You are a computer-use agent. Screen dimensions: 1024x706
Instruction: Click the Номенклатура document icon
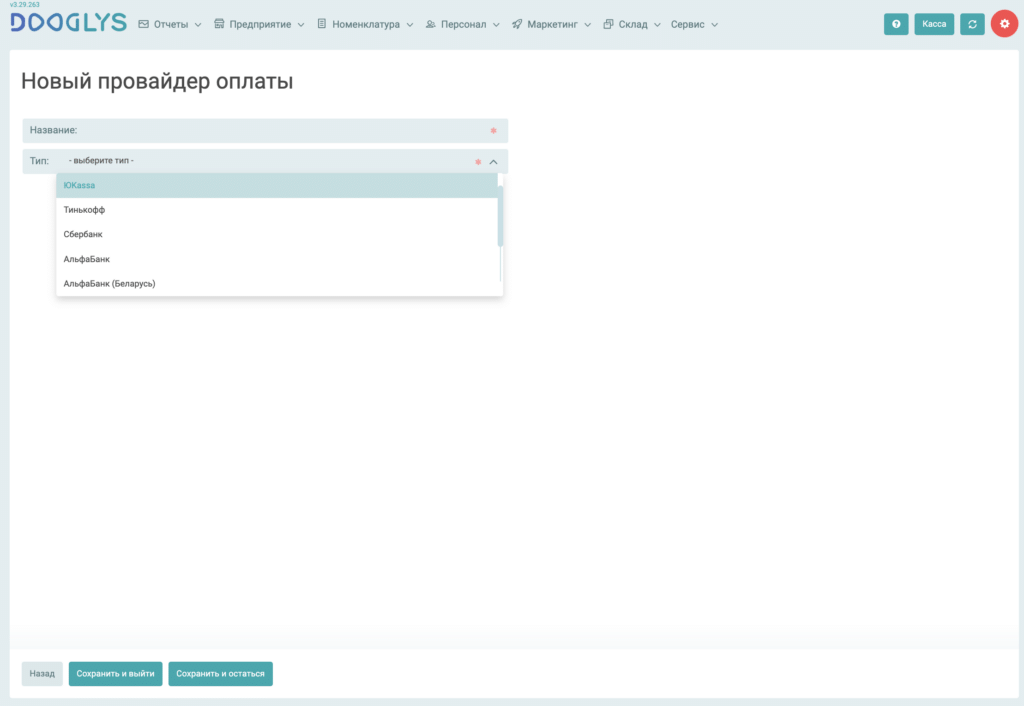point(322,24)
